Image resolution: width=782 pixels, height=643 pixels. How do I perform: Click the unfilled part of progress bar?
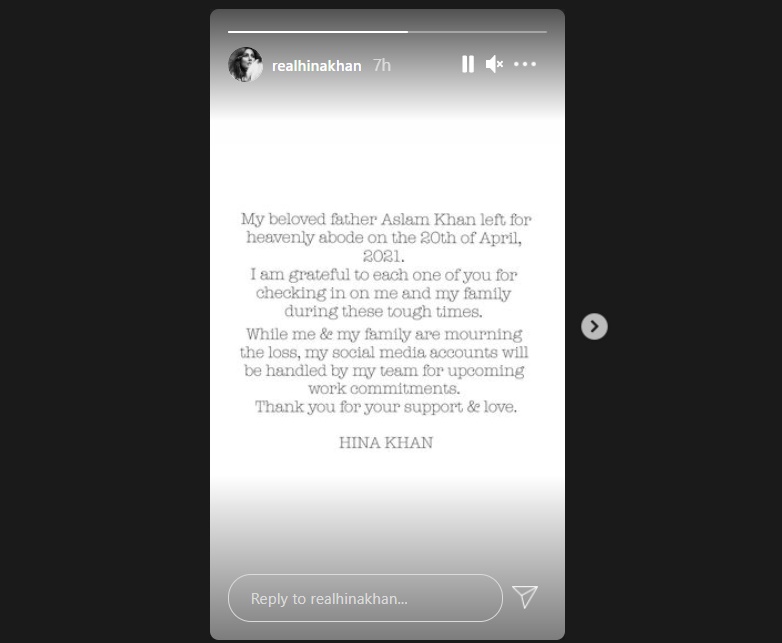coord(477,32)
